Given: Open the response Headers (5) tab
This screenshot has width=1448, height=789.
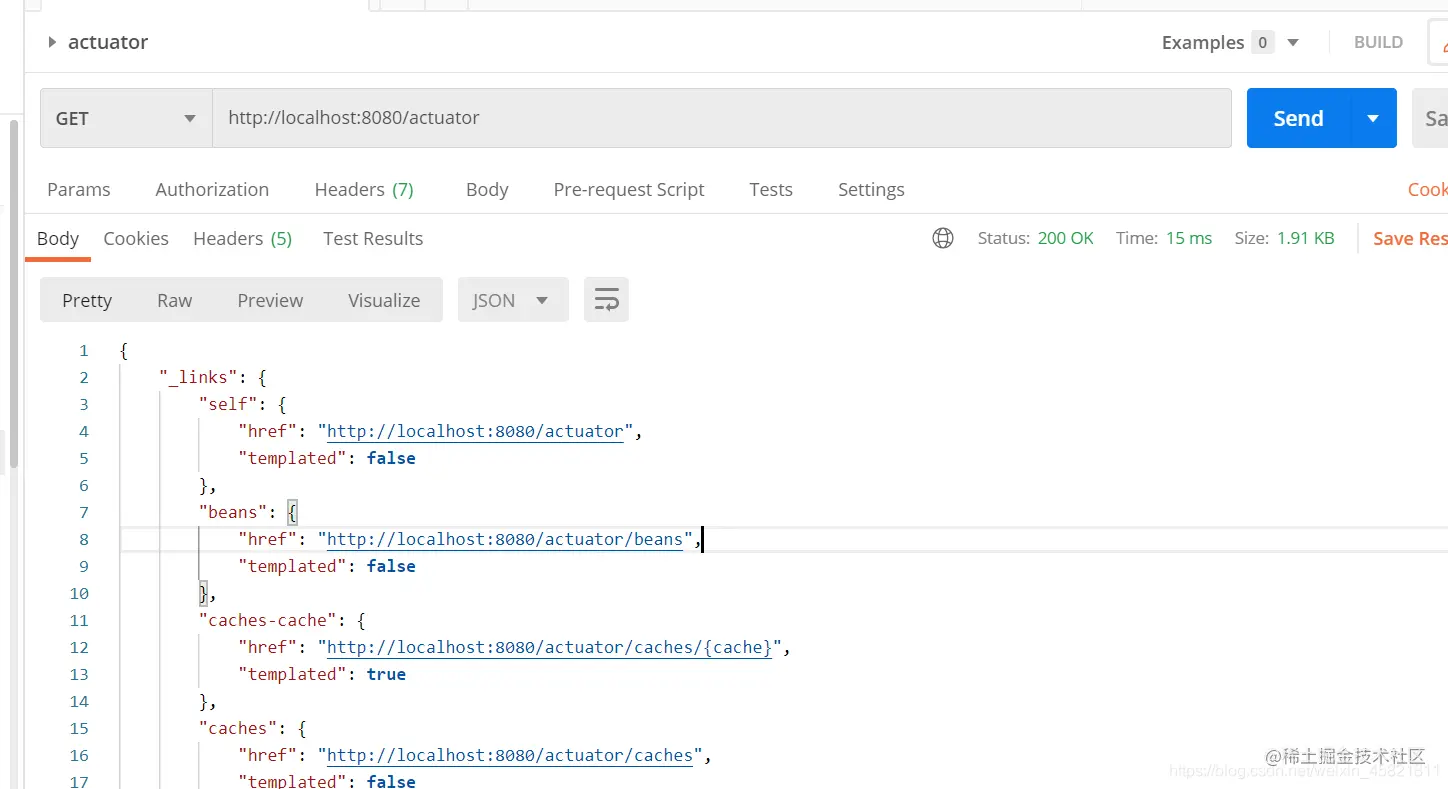Looking at the screenshot, I should (242, 238).
